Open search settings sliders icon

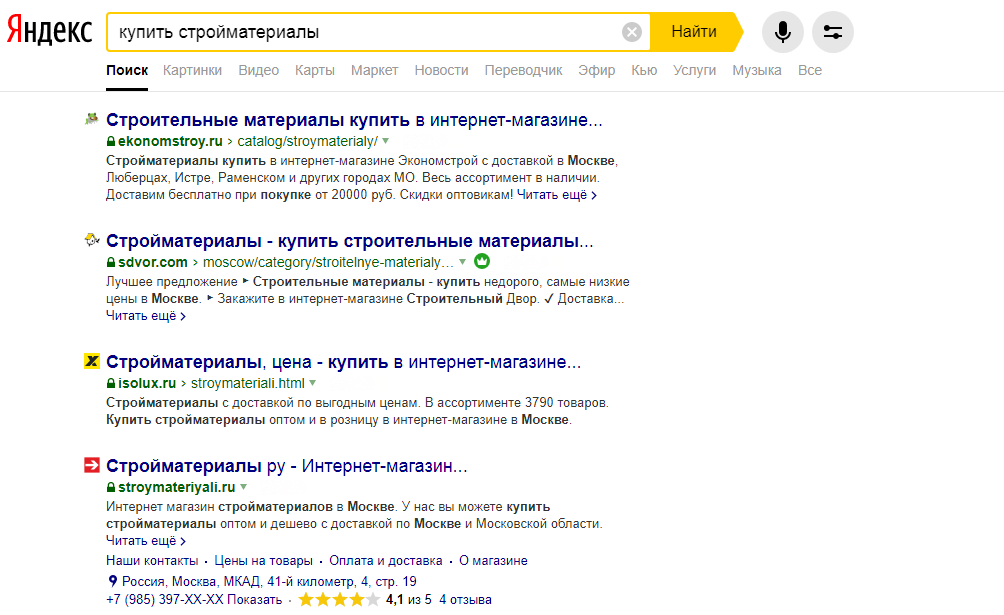pyautogui.click(x=832, y=32)
